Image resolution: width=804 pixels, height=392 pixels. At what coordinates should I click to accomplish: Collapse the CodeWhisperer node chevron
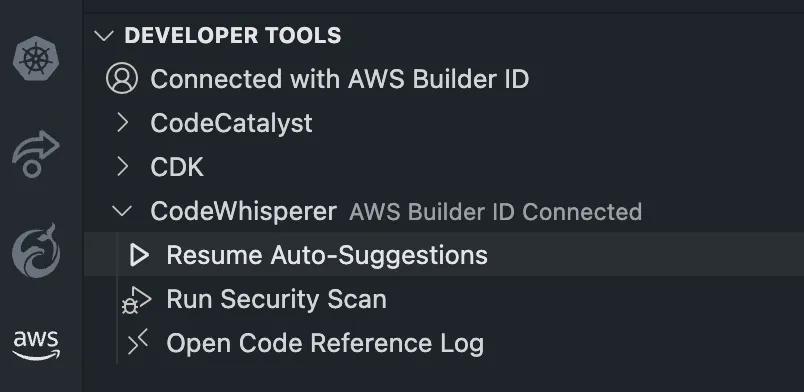click(x=122, y=211)
